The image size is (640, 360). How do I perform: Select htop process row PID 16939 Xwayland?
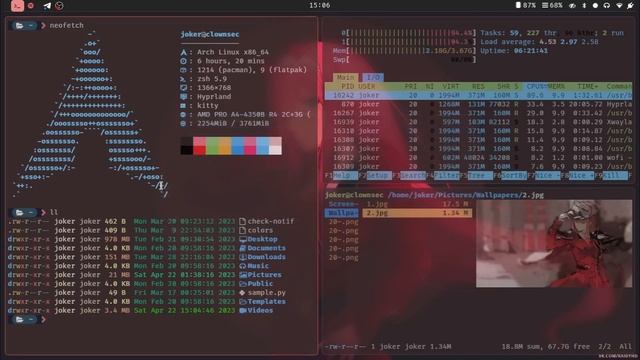(478, 122)
